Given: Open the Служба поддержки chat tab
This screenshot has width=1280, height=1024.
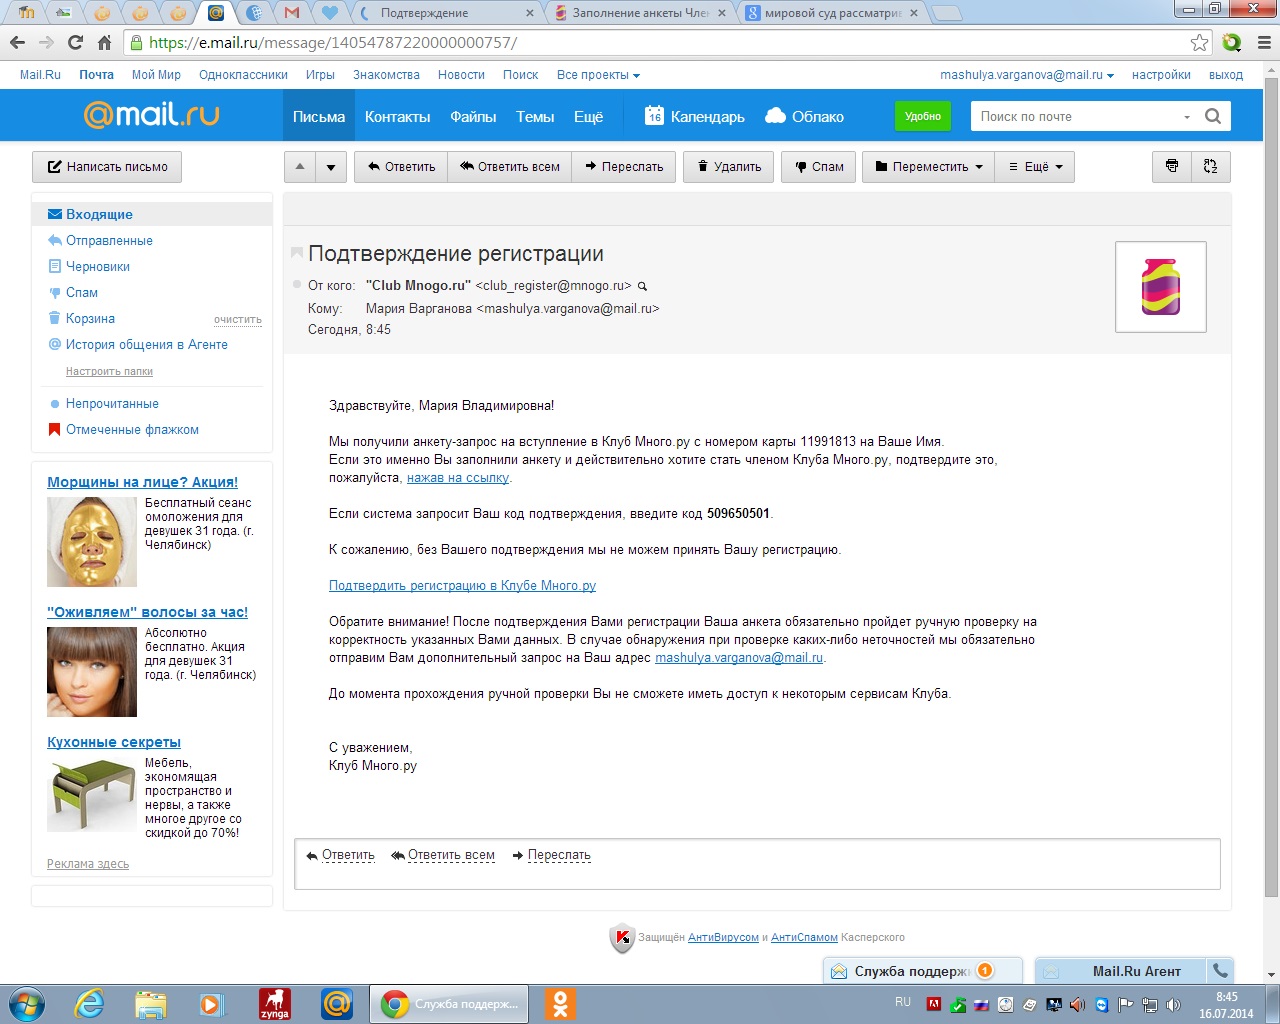Looking at the screenshot, I should [x=922, y=971].
